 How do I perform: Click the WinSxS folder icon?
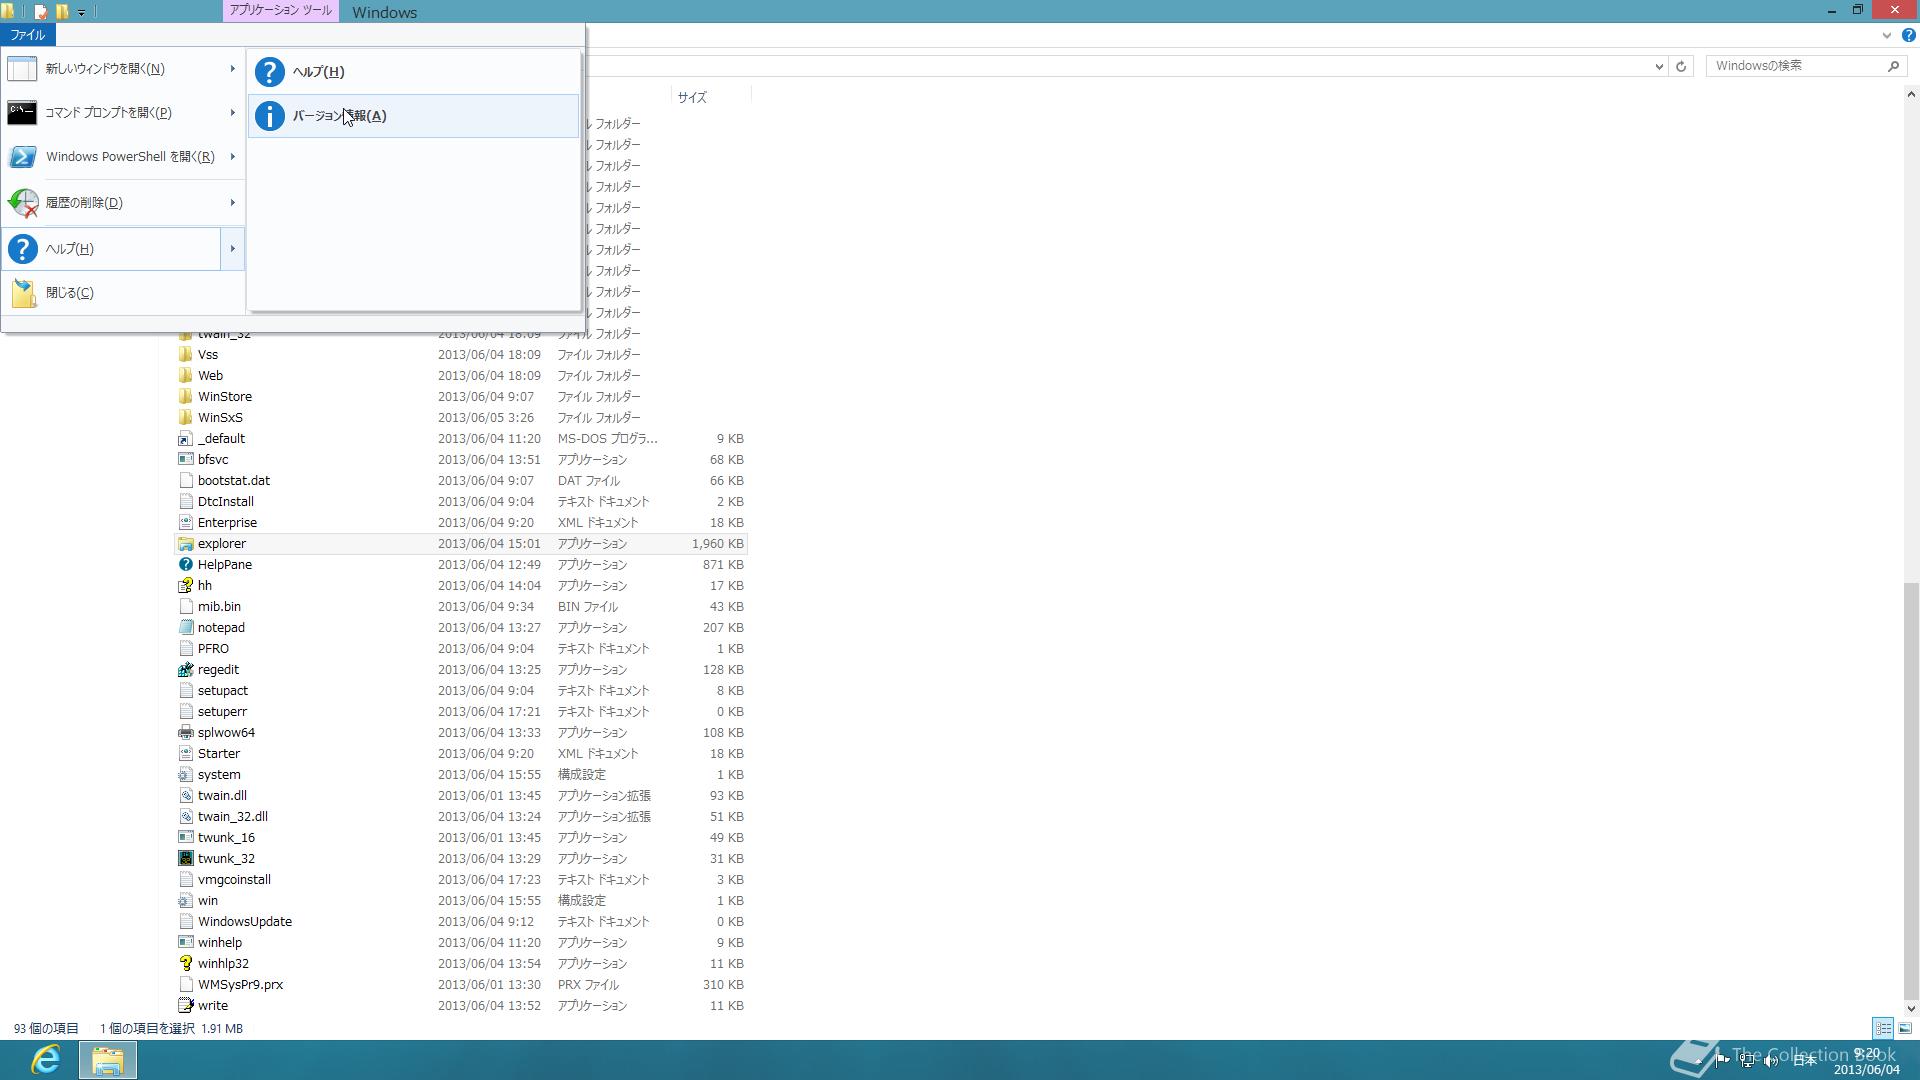pos(185,418)
